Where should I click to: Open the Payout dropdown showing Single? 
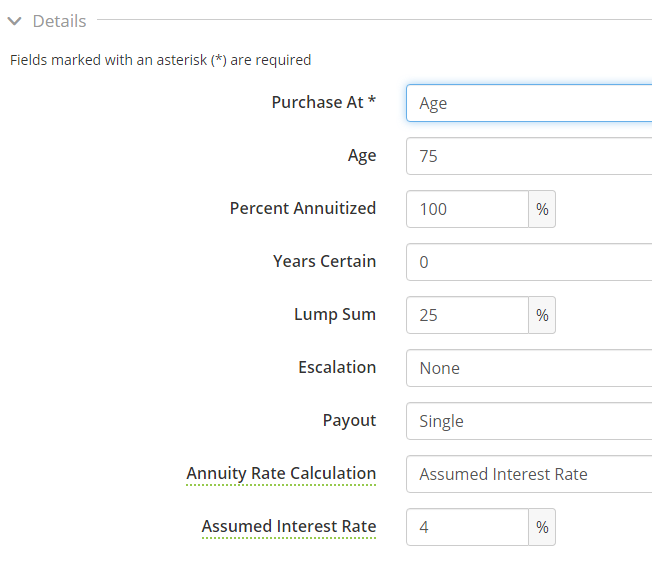[x=529, y=421]
